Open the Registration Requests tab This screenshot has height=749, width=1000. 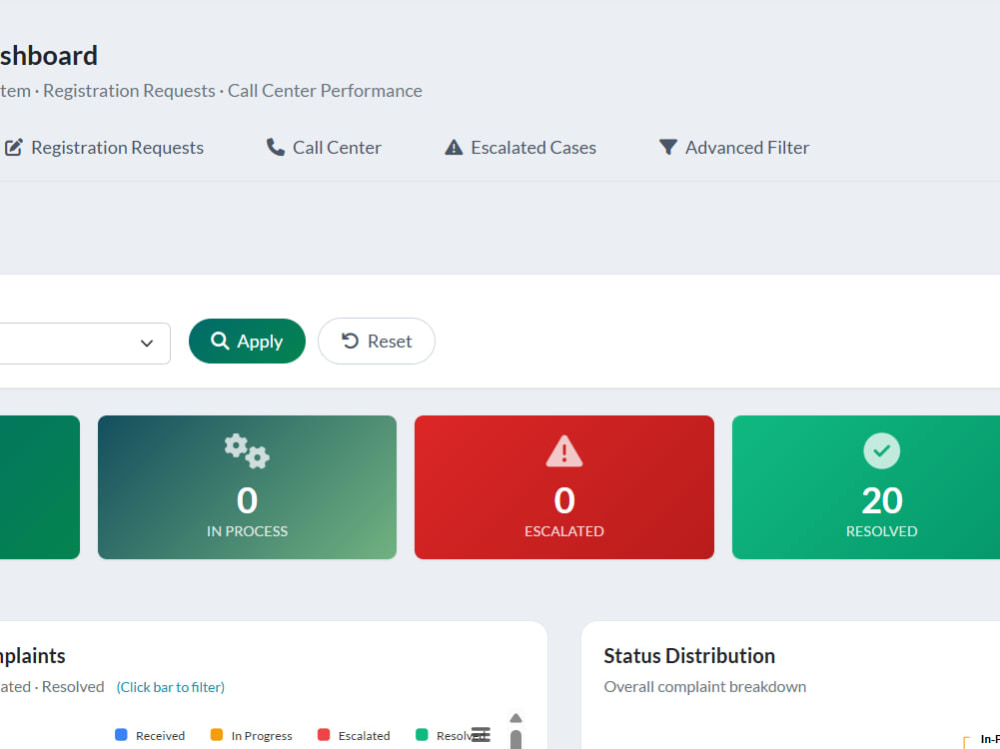(105, 147)
